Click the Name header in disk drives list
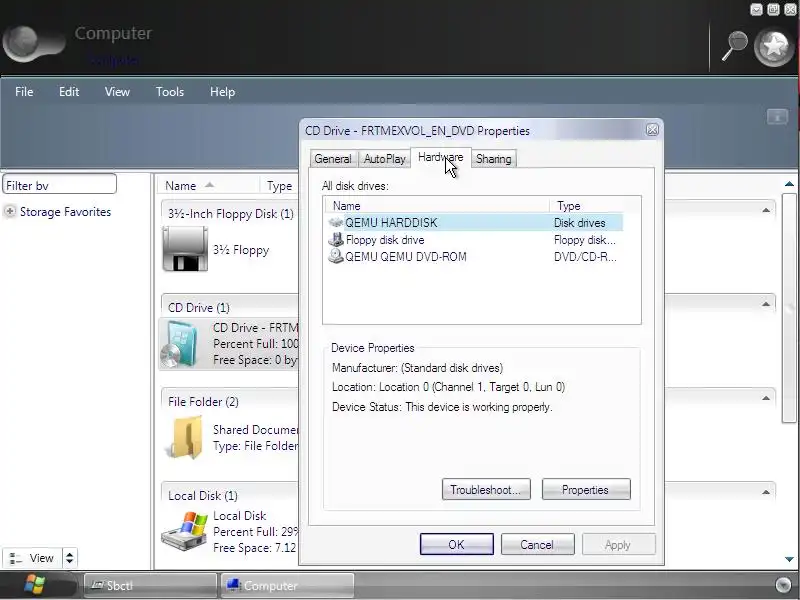The image size is (800, 600). point(438,206)
